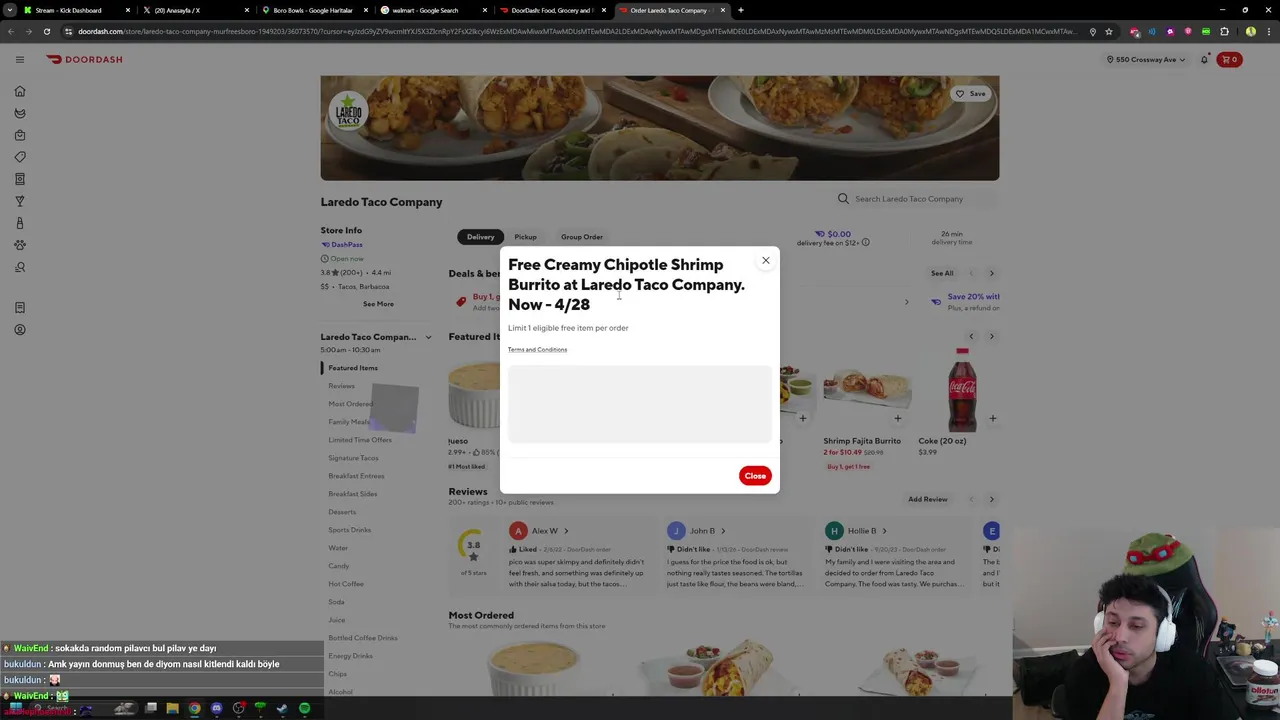Open Orders receipt sidebar icon
This screenshot has height=720, width=1280.
pyautogui.click(x=20, y=308)
